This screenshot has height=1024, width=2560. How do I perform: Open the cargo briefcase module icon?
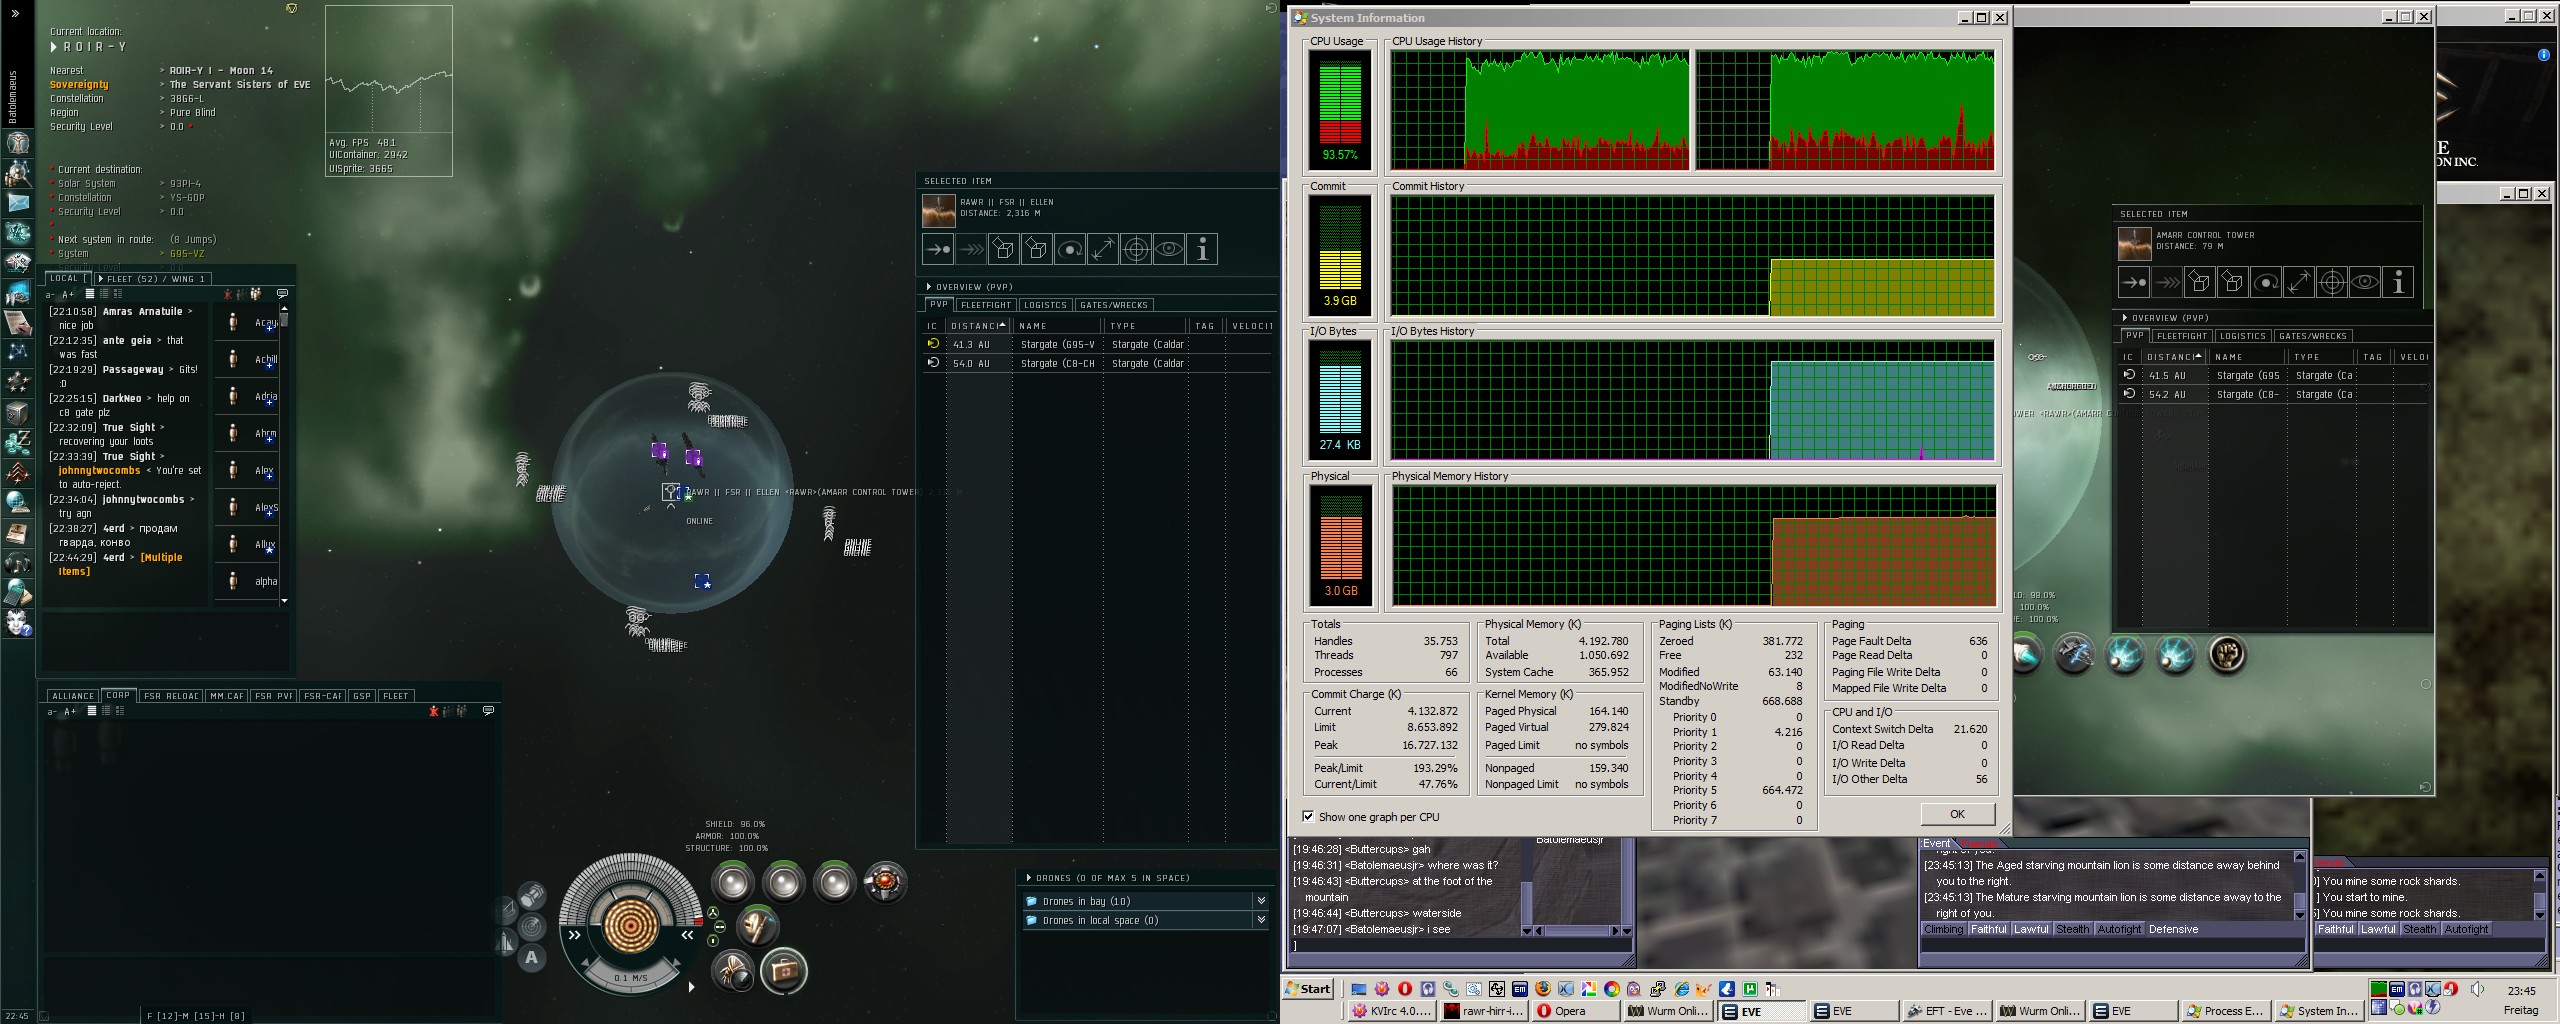[x=784, y=970]
